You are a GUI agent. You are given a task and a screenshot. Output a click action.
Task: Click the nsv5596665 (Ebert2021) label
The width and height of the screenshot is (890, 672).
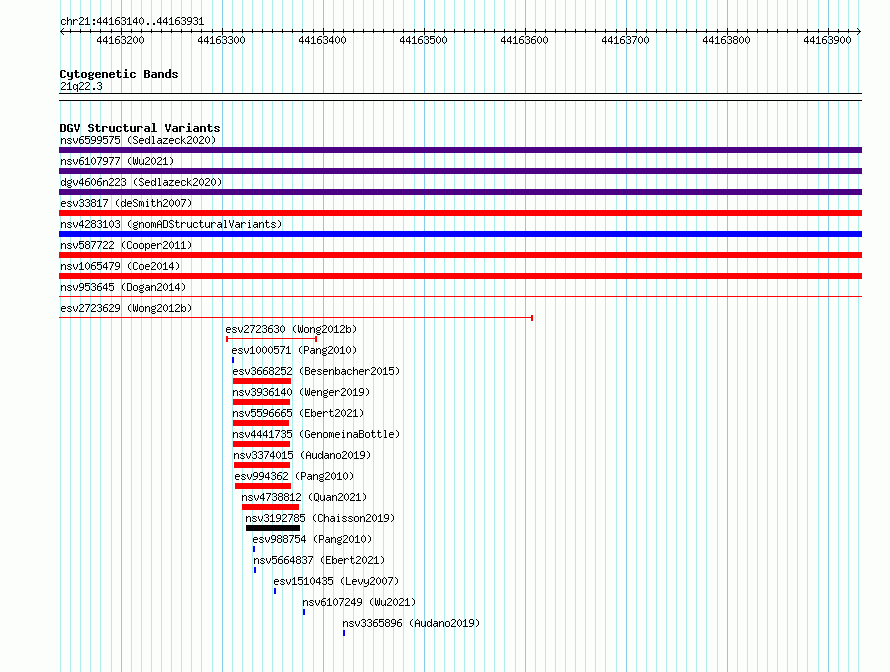(298, 413)
